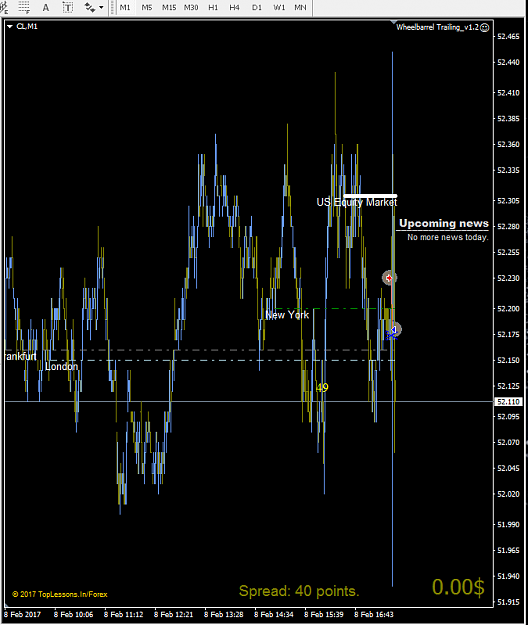Select the text label 'T' tool
Viewport: 528px width, 625px height.
click(x=68, y=7)
